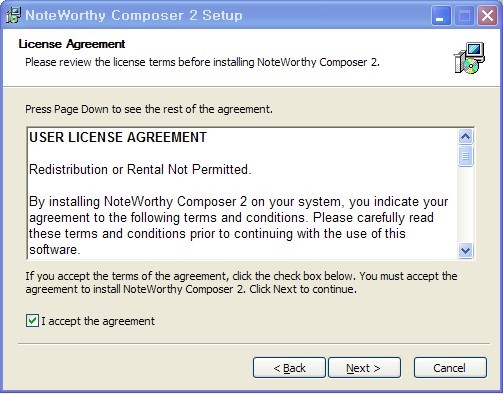Click inside the "By installing NoteWorthy Composer" paragraph
Image resolution: width=503 pixels, height=394 pixels.
coord(239,225)
